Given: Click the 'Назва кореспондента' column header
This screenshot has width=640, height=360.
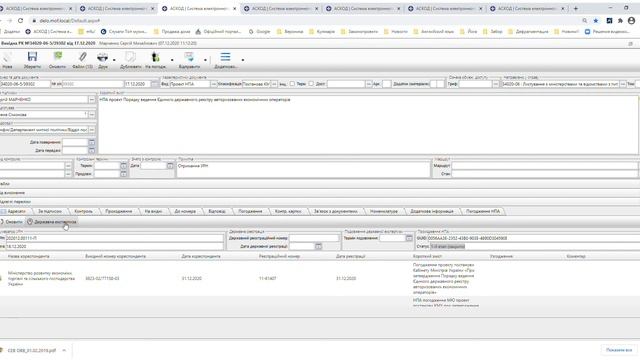Looking at the screenshot, I should tap(29, 256).
